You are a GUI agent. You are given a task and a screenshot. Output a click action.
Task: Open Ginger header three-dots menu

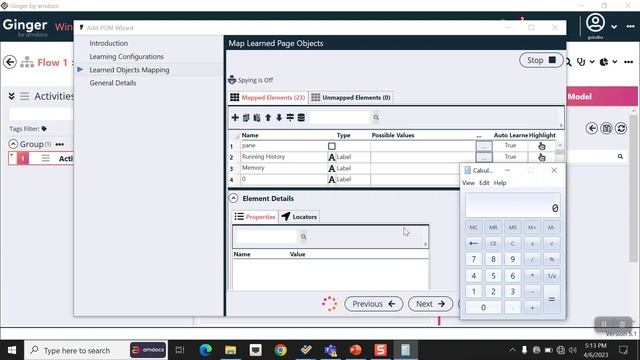click(x=630, y=27)
